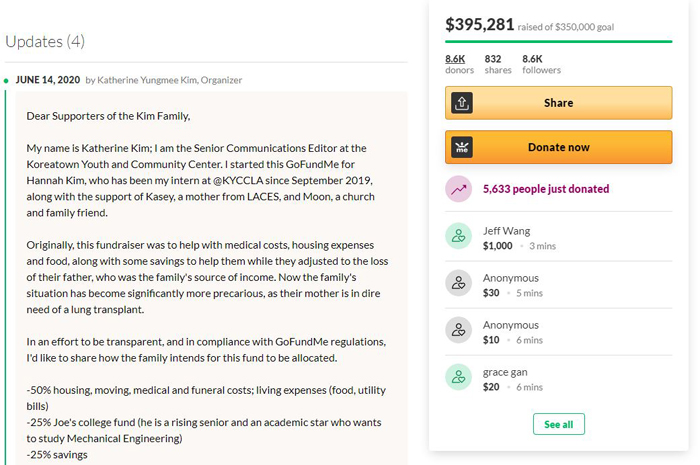Click the gray avatar beside the $30 donation
This screenshot has height=465, width=700.
458,283
